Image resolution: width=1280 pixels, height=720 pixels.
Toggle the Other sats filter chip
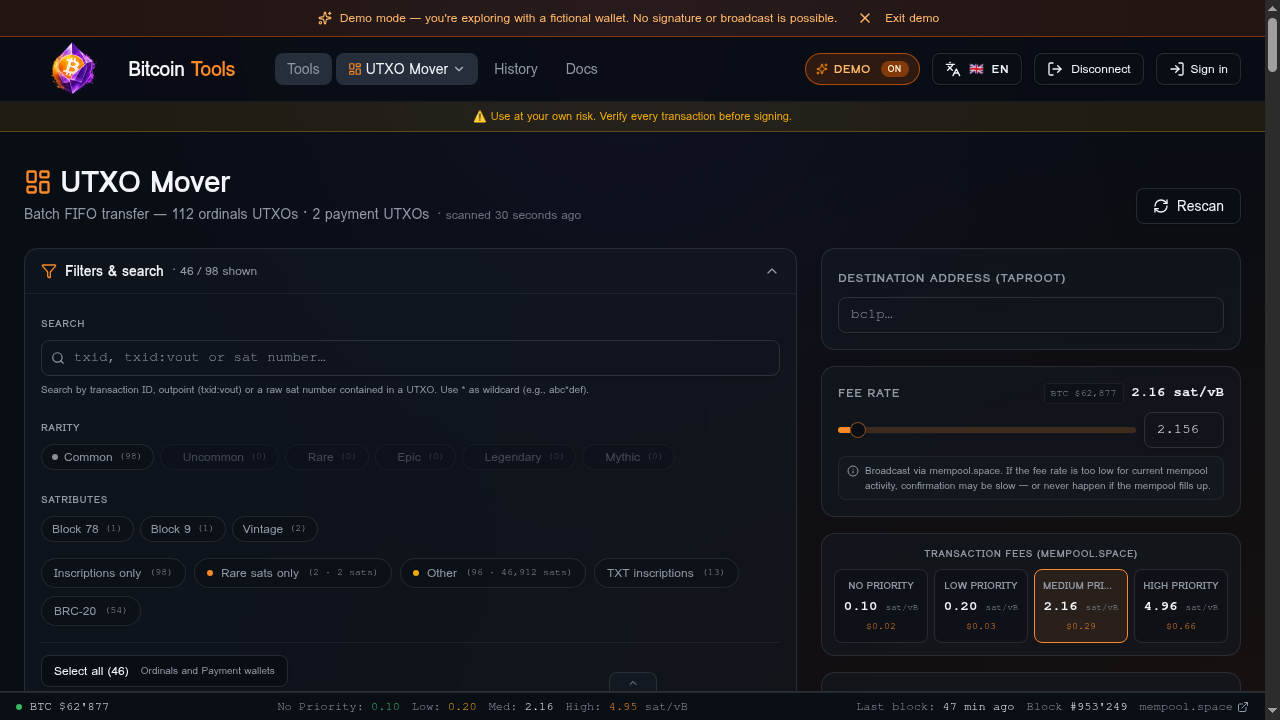pyautogui.click(x=493, y=573)
